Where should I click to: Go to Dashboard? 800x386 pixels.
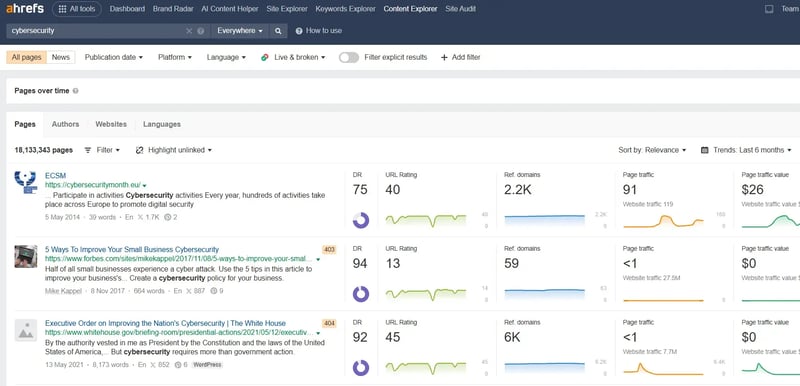(127, 9)
